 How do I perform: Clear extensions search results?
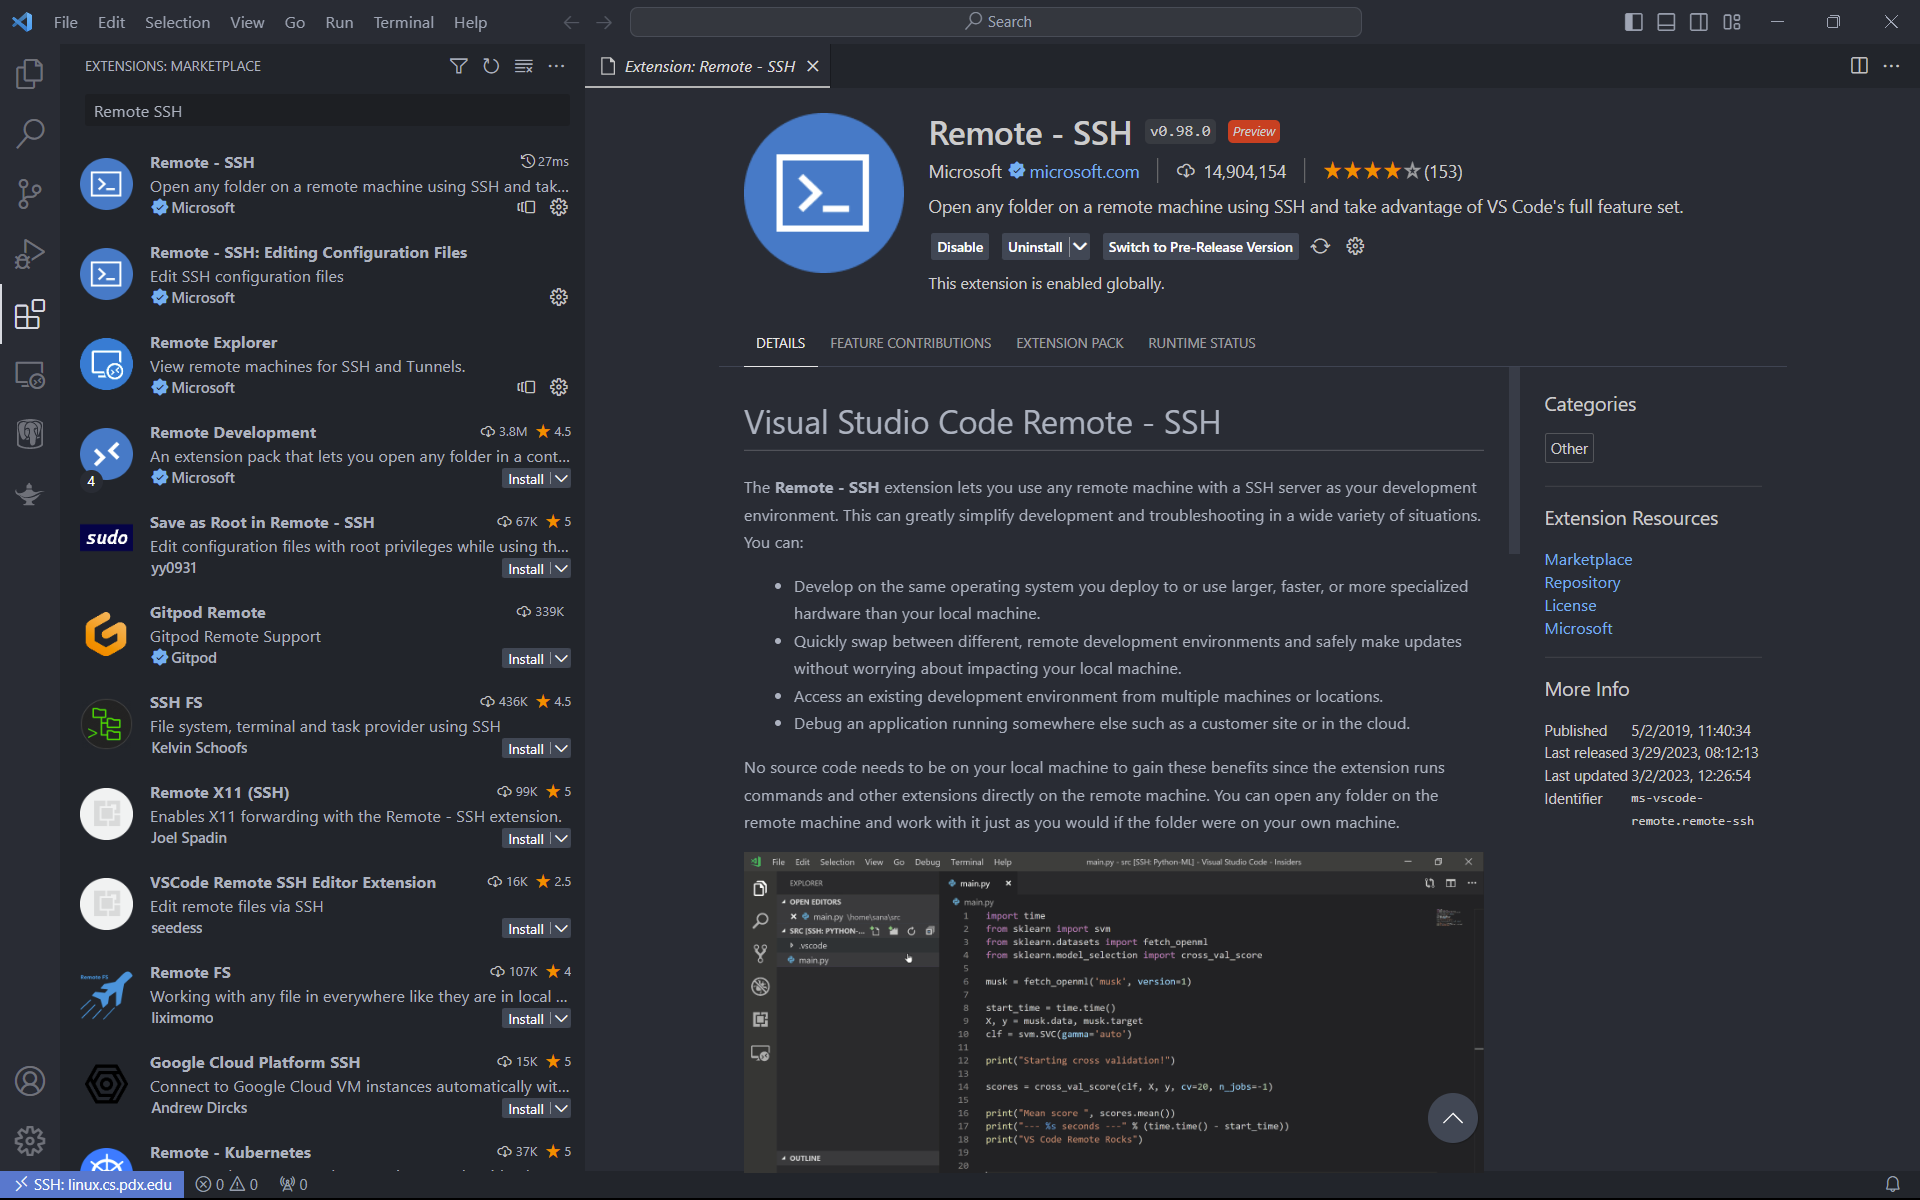524,66
